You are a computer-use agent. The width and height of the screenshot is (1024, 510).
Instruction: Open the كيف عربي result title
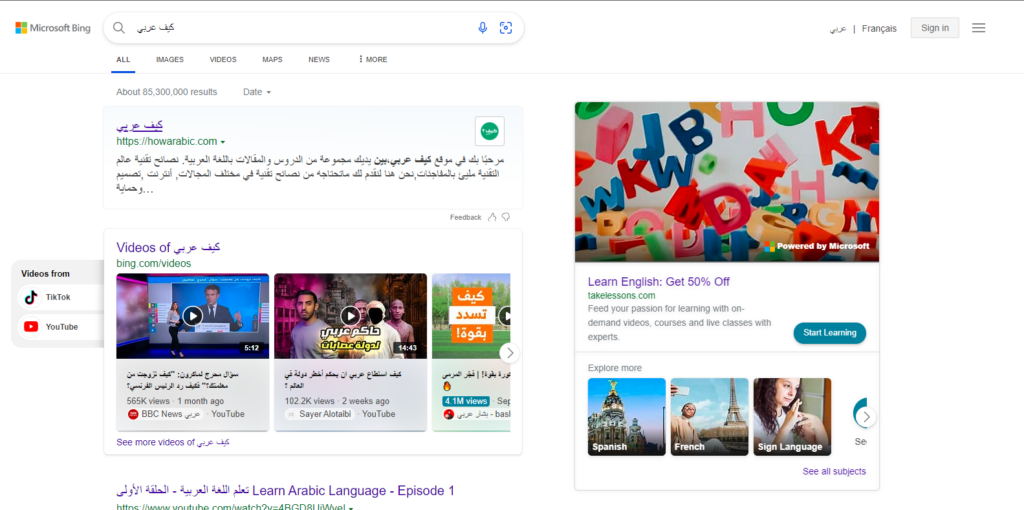click(x=140, y=125)
